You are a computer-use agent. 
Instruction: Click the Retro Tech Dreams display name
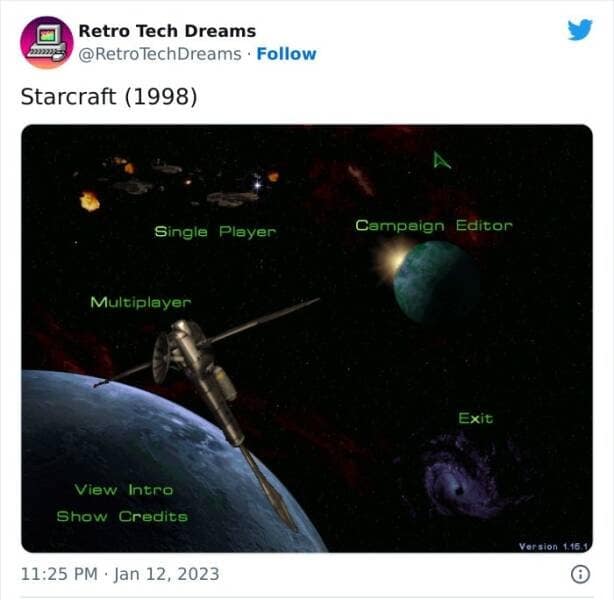point(167,31)
